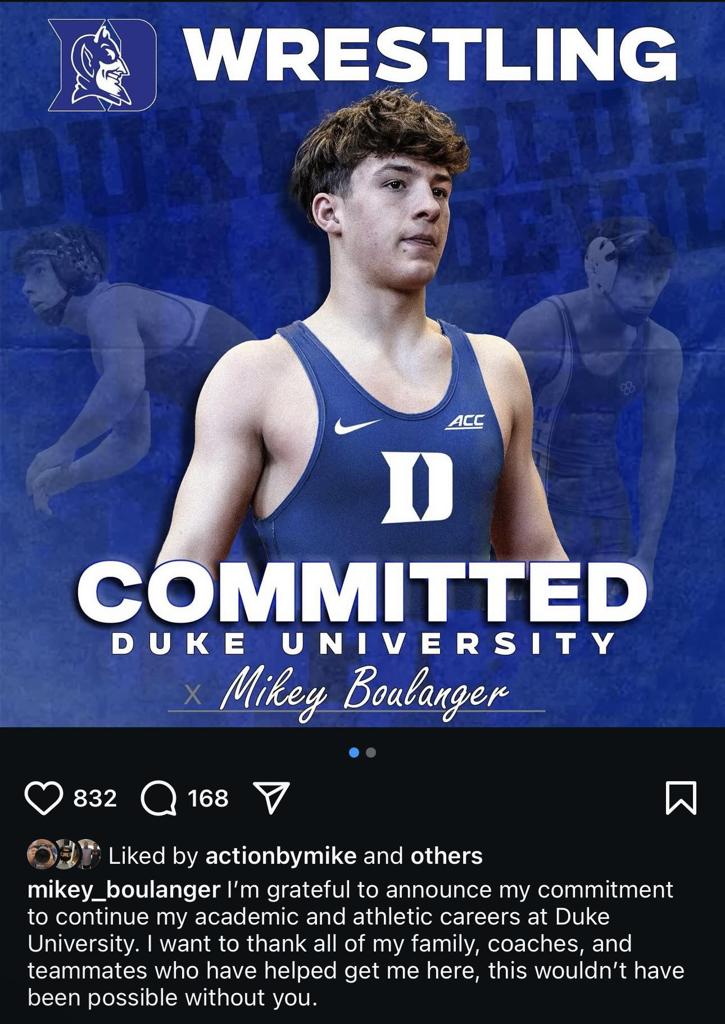Open the mikey_boulanger username in the caption

124,889
